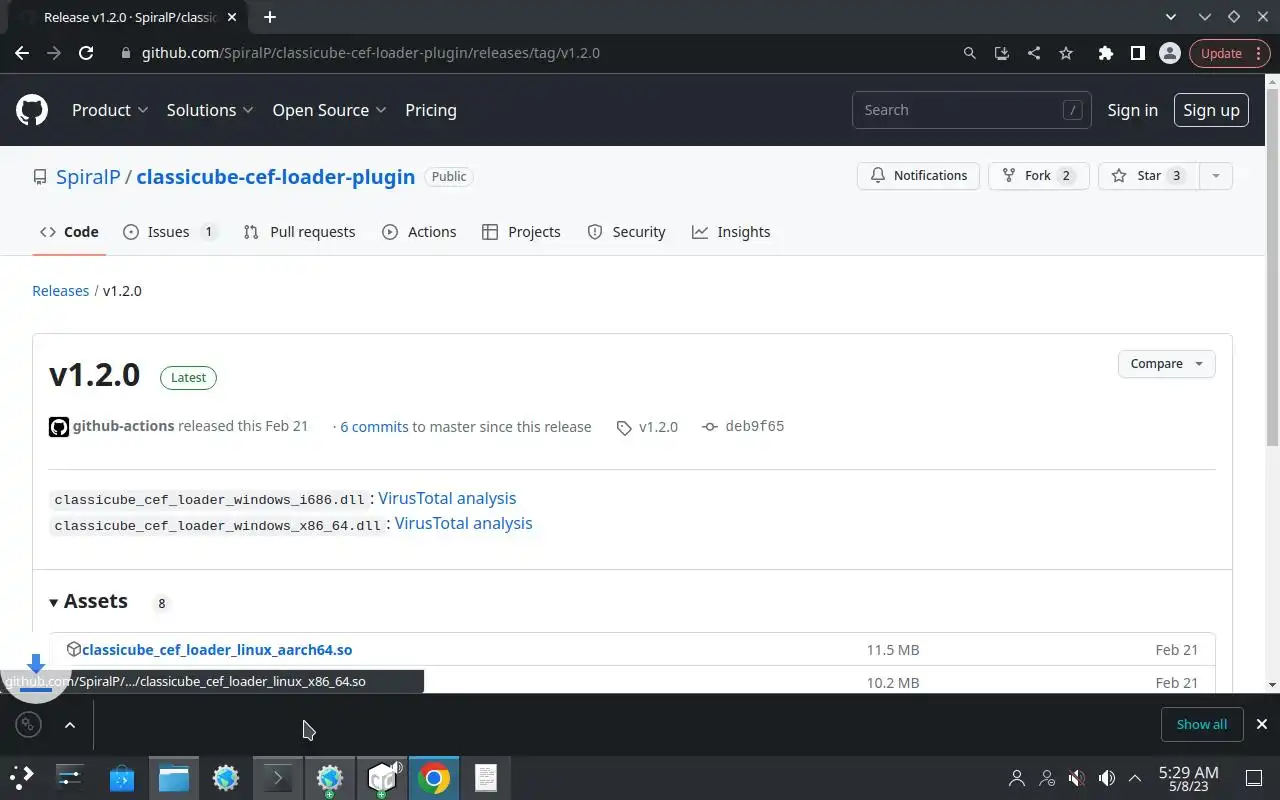Click the zoom magnifier icon in address bar
The image size is (1280, 800).
click(x=969, y=53)
